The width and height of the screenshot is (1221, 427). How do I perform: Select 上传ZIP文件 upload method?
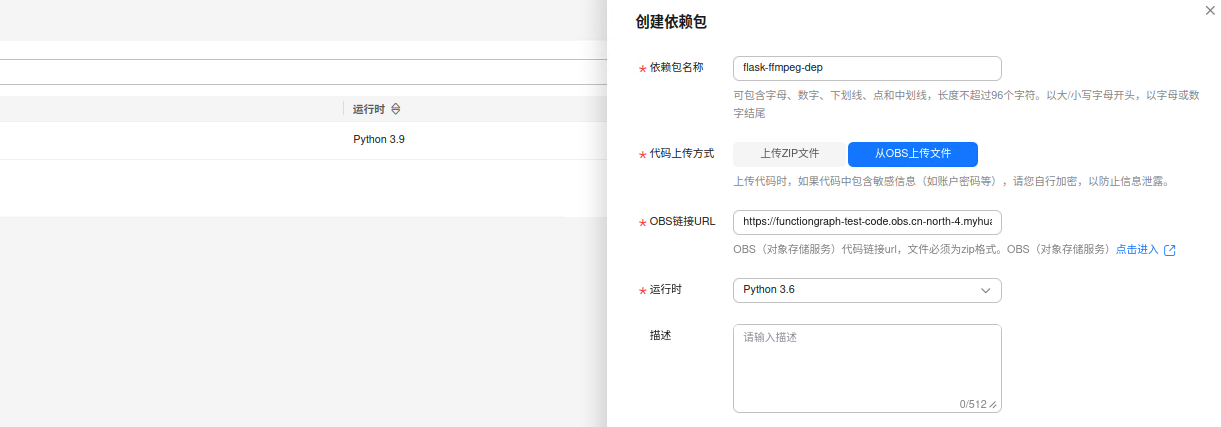pos(789,154)
